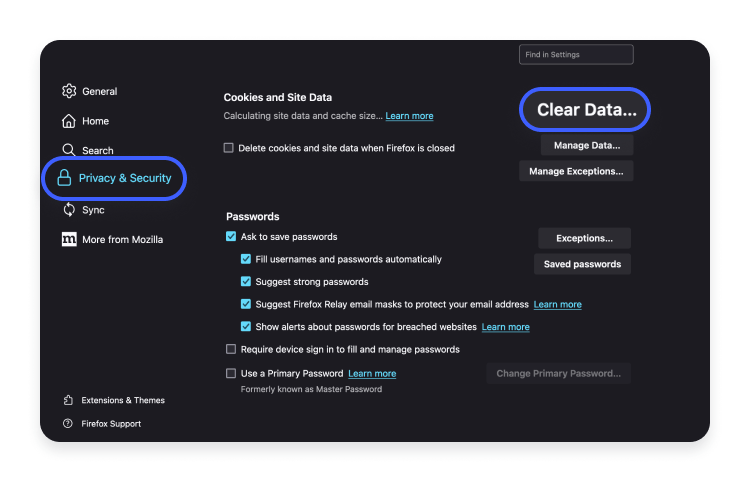Viewport: 750px width, 482px height.
Task: Click the Search magnifier icon
Action: 69,150
